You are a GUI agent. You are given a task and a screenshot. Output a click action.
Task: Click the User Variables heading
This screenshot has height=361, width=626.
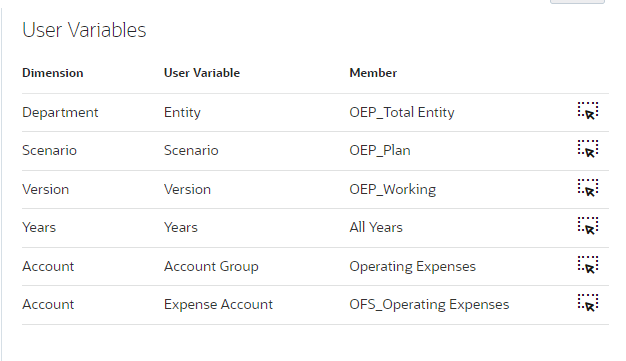(x=84, y=30)
